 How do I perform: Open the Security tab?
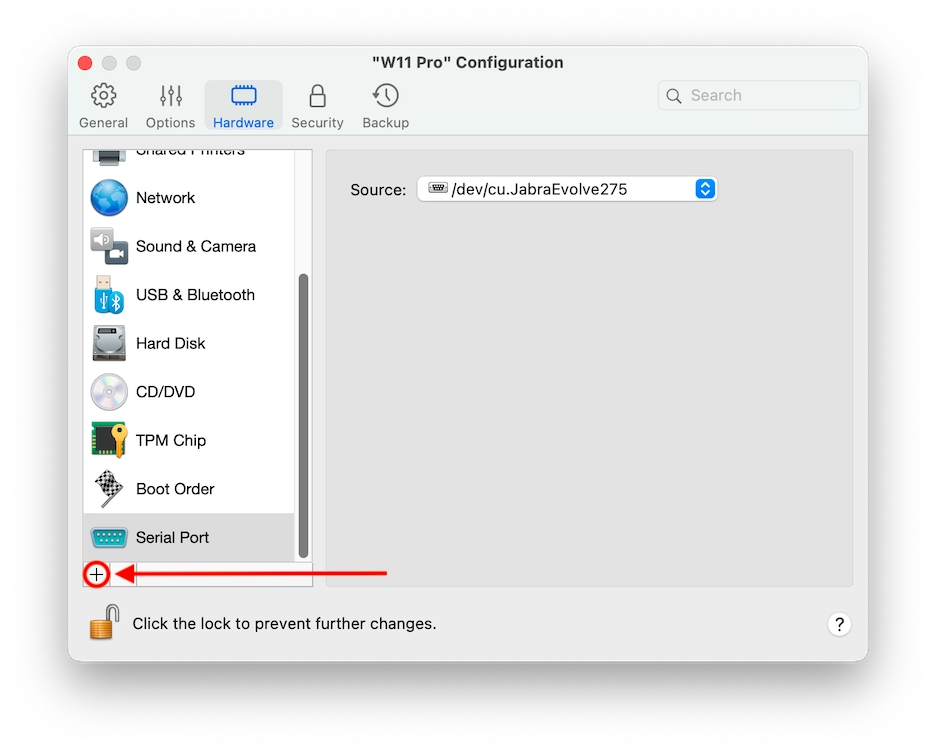click(x=317, y=107)
